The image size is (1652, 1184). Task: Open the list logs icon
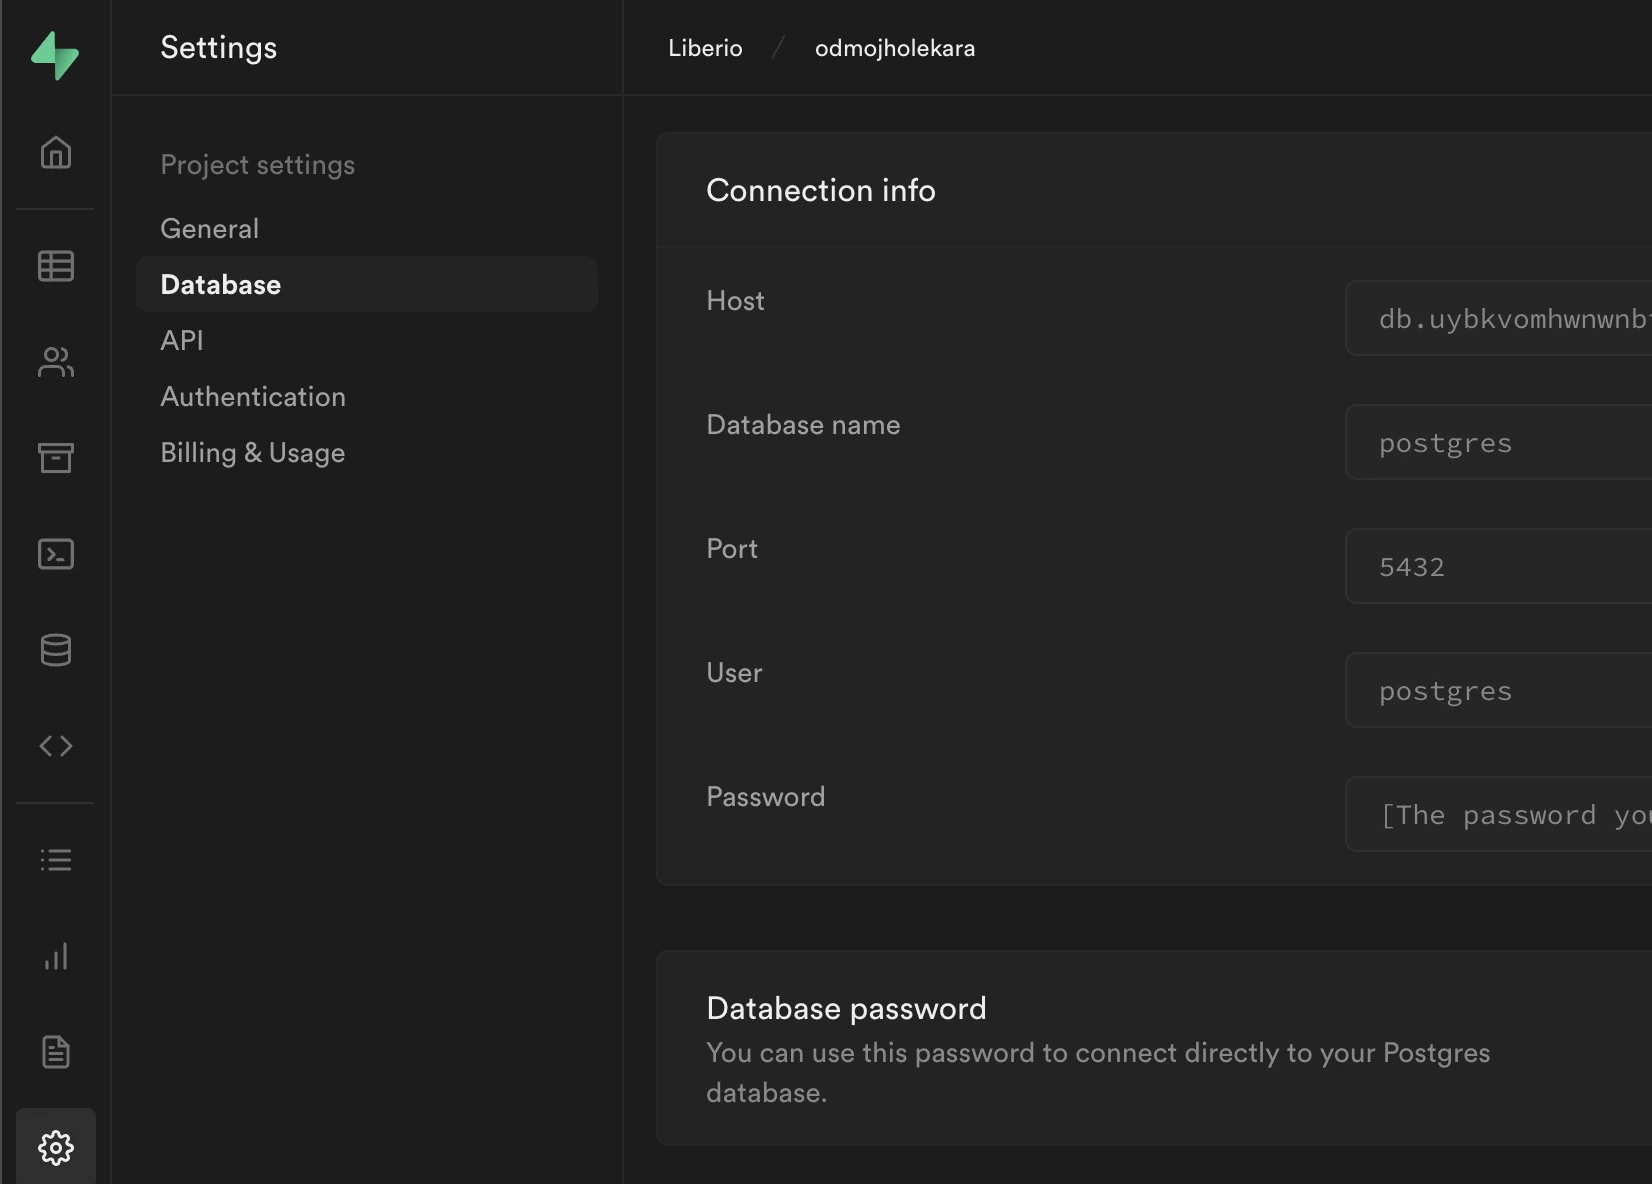[56, 860]
